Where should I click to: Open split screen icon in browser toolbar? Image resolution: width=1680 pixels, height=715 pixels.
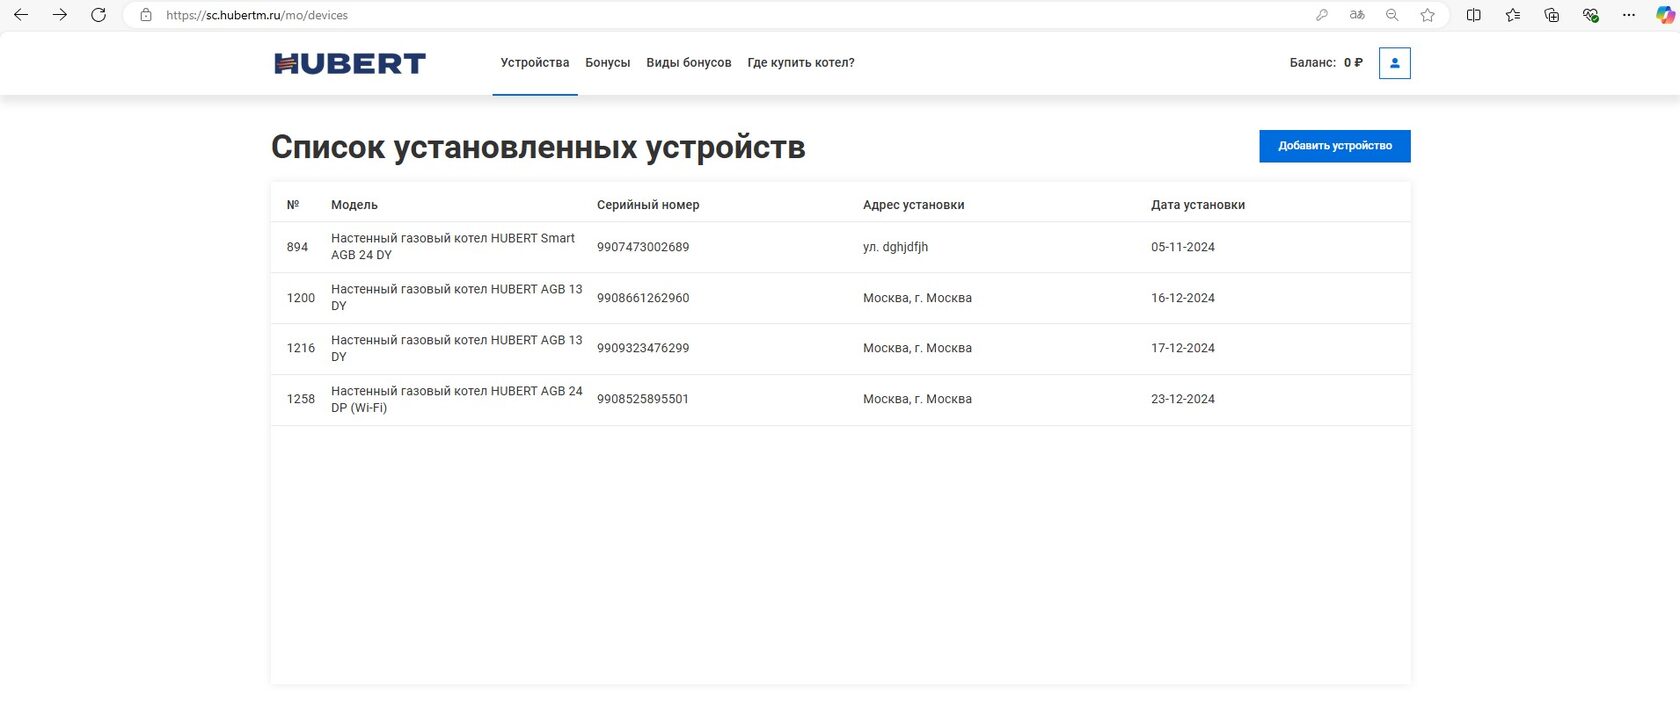(1474, 15)
